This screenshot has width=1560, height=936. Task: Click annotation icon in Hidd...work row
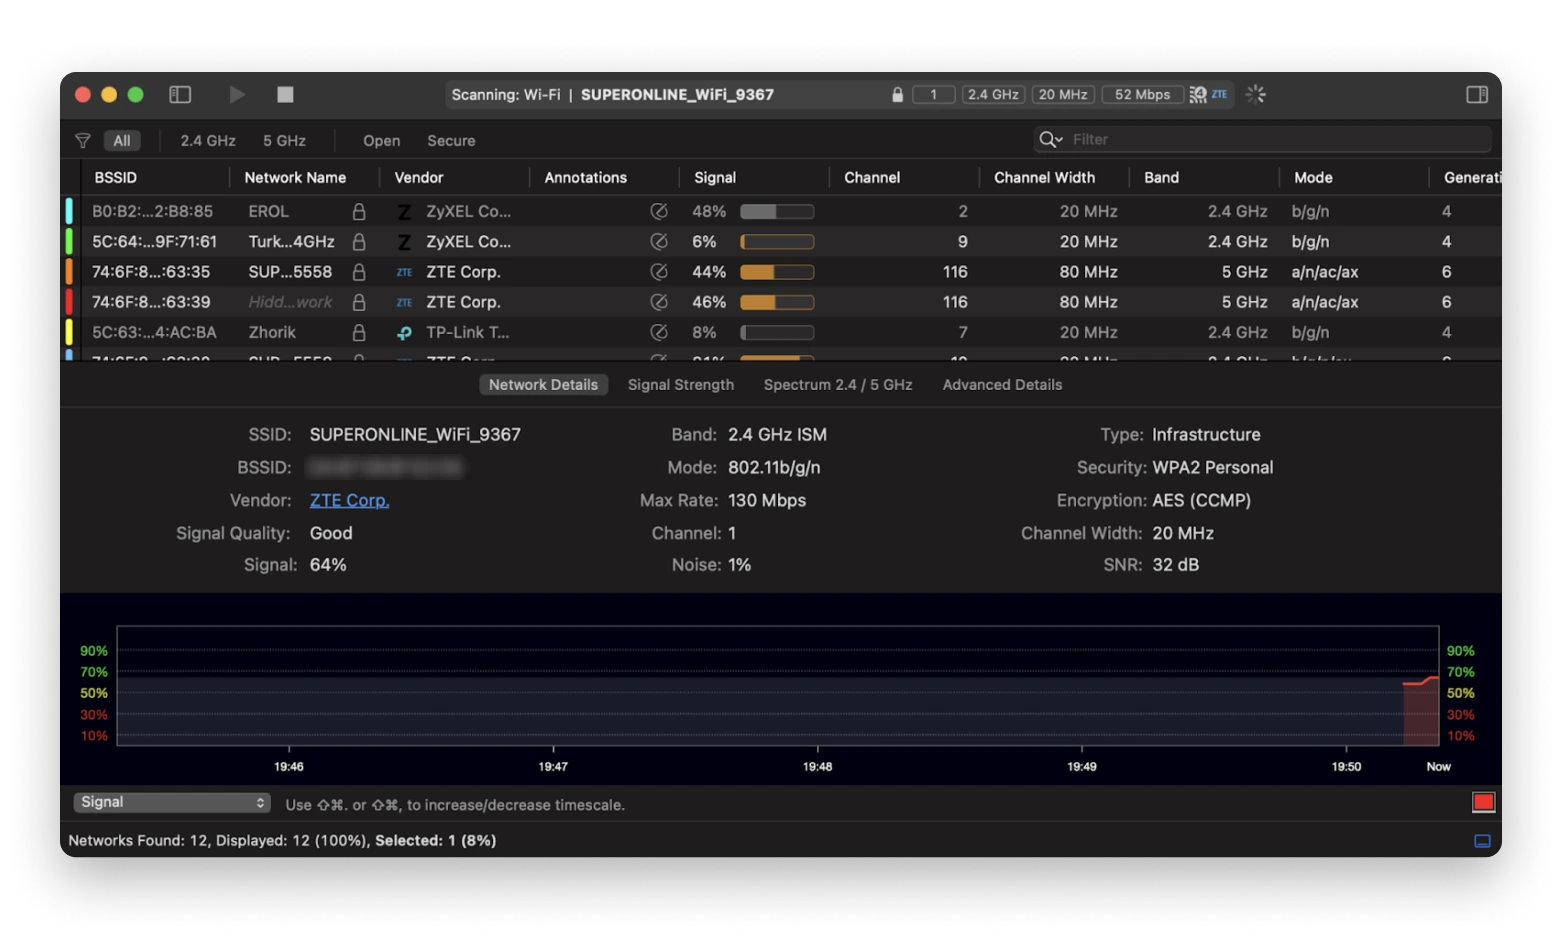click(659, 302)
